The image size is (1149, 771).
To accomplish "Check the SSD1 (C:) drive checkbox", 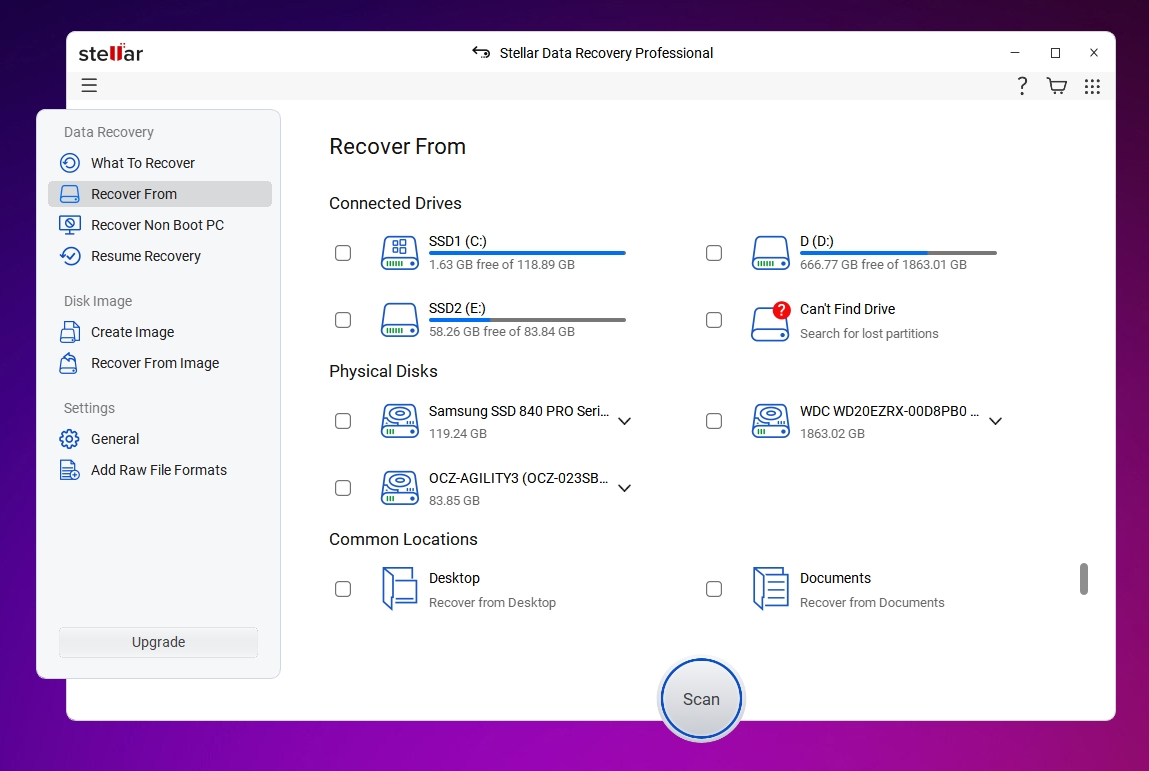I will tap(343, 253).
